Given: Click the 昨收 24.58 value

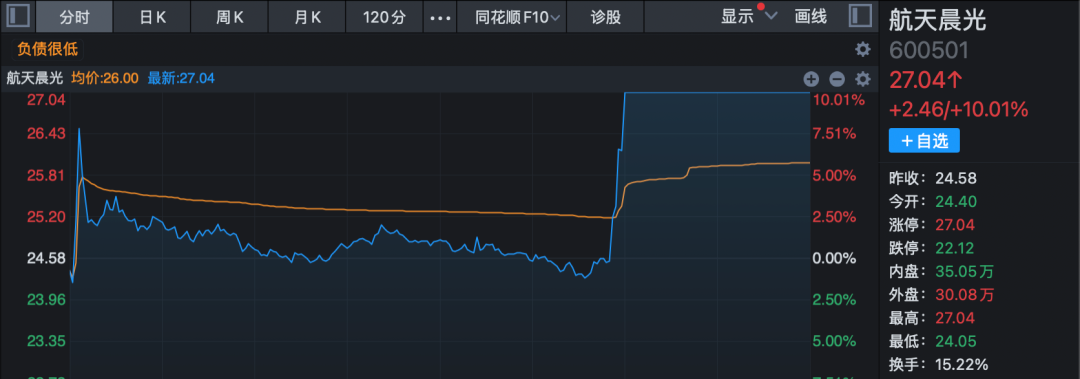Looking at the screenshot, I should pos(955,179).
